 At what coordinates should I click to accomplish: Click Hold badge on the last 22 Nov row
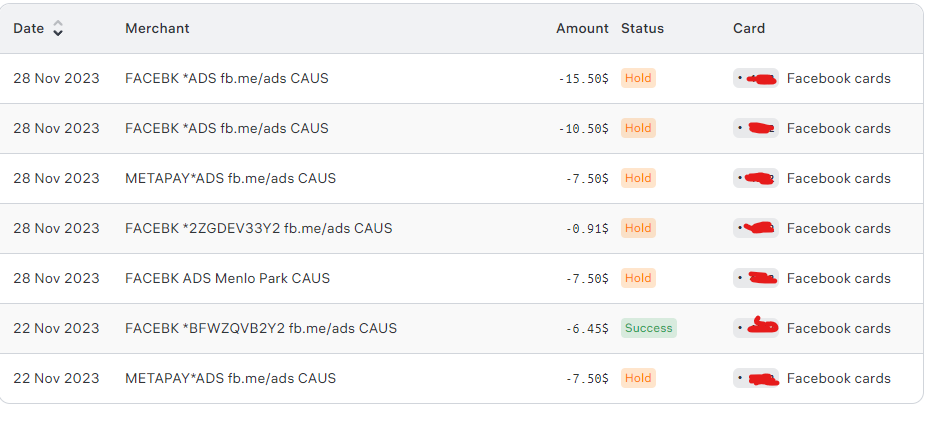click(638, 378)
